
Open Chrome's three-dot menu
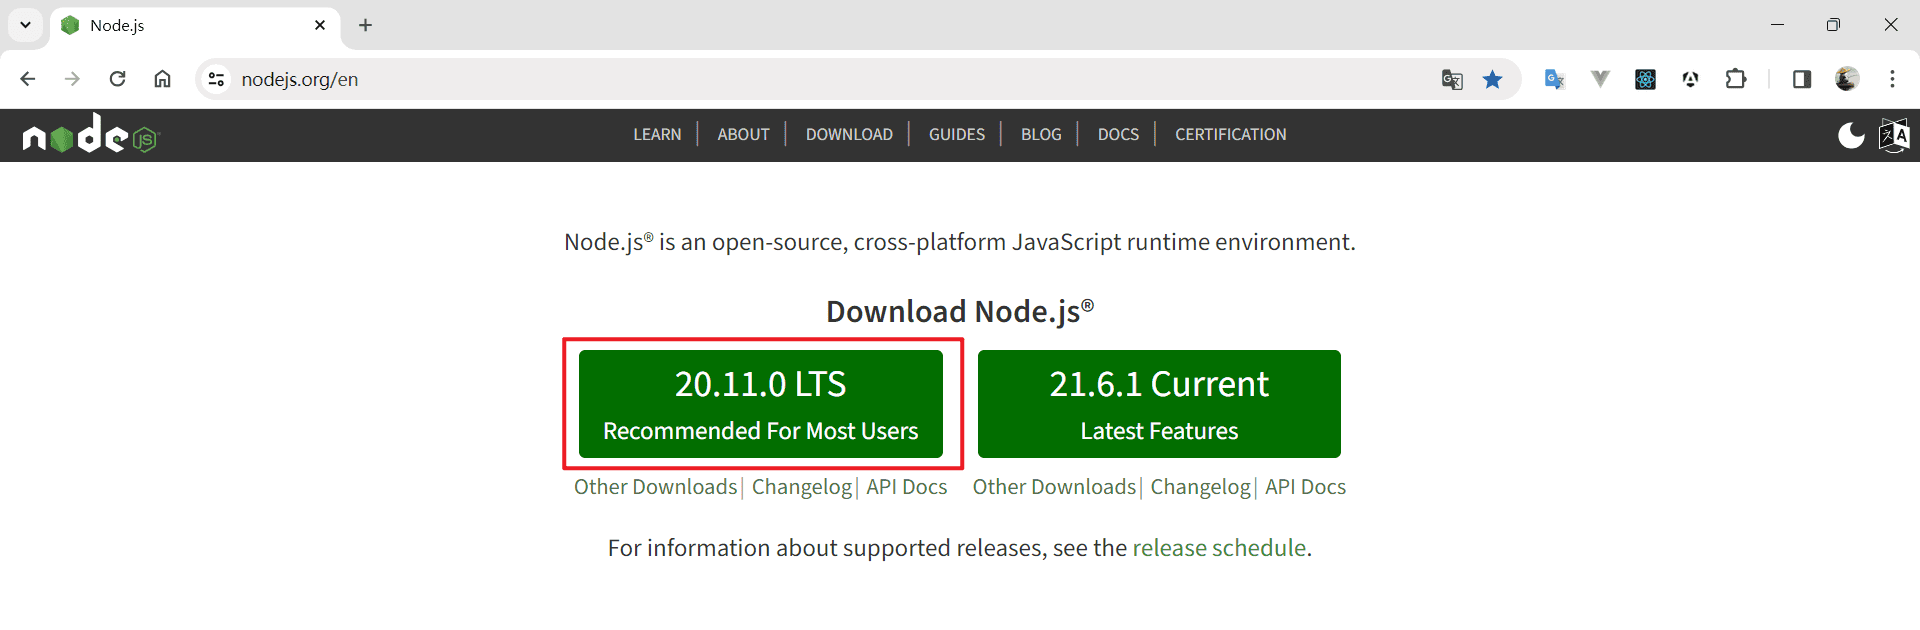(1892, 79)
